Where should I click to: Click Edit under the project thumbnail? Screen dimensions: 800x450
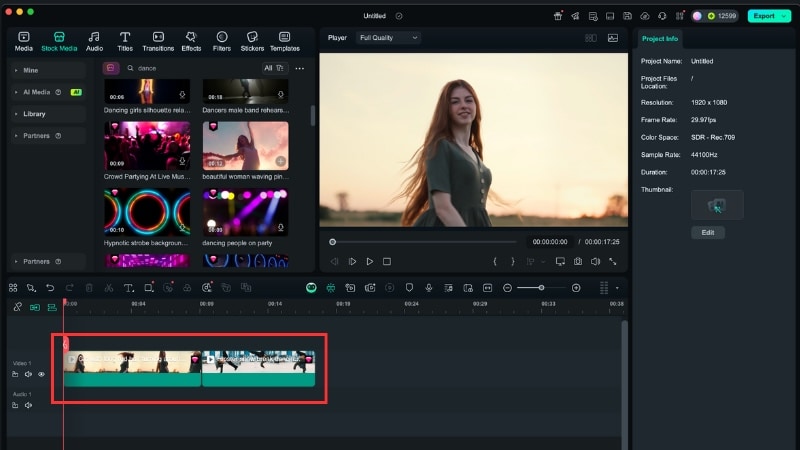(708, 232)
